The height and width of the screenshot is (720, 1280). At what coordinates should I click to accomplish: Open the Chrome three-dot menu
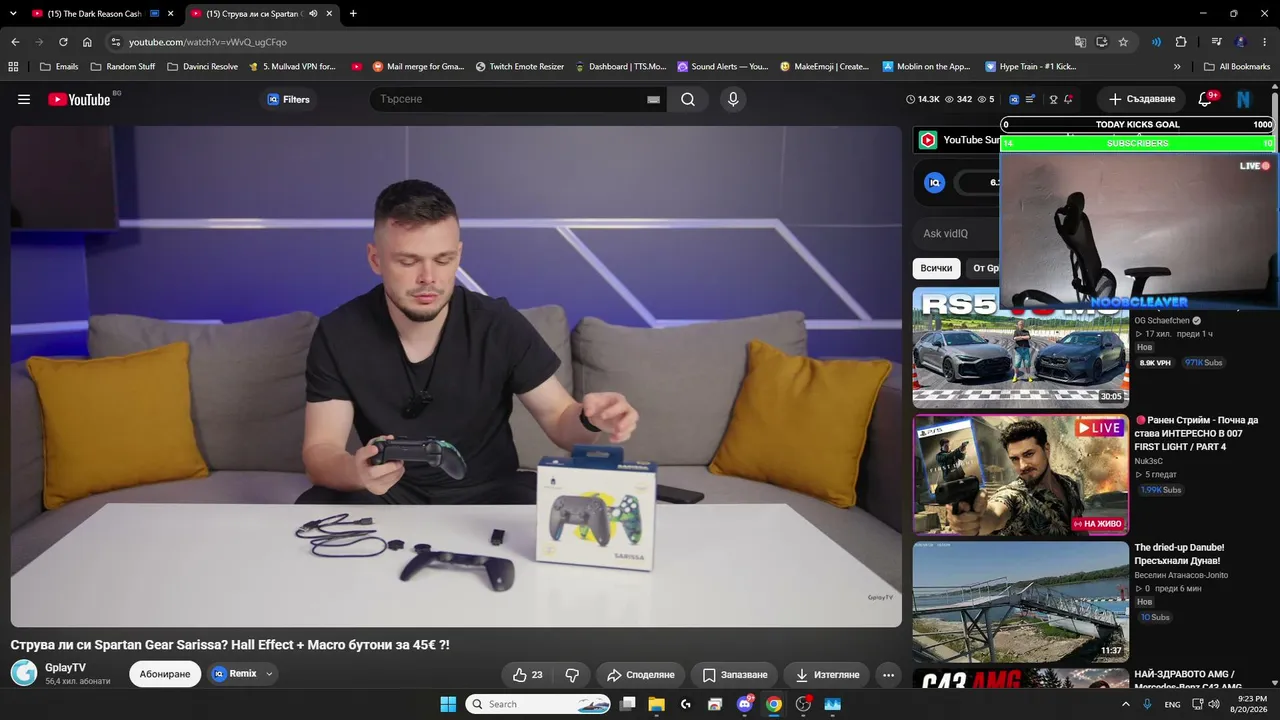pyautogui.click(x=1264, y=42)
